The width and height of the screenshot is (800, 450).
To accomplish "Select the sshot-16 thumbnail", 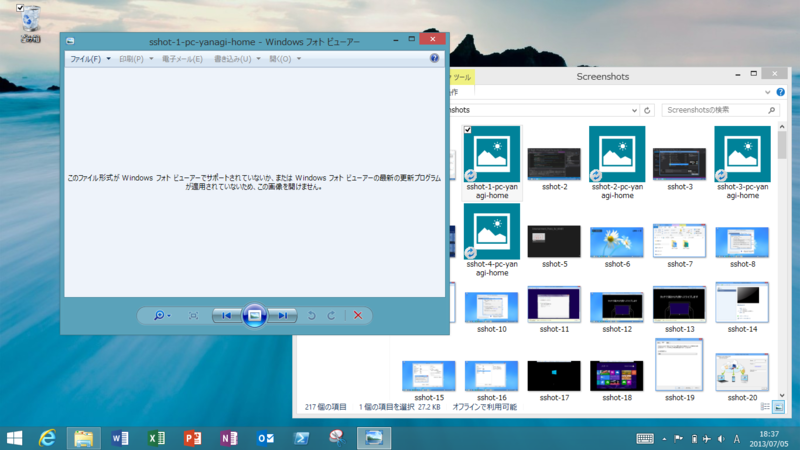I will pos(491,376).
